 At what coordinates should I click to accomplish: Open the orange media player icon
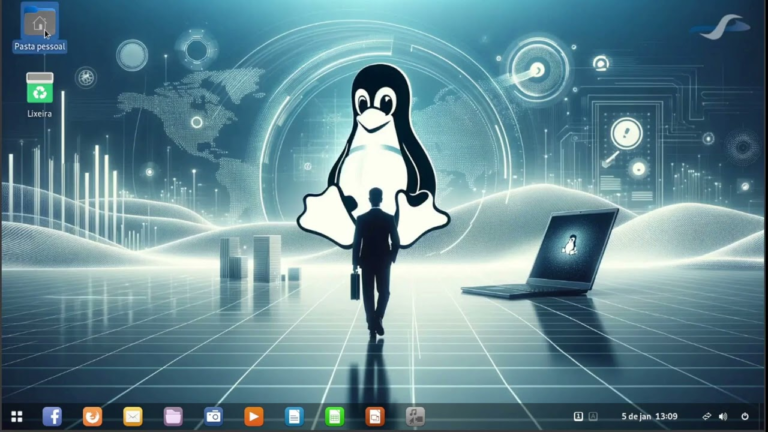coord(254,416)
